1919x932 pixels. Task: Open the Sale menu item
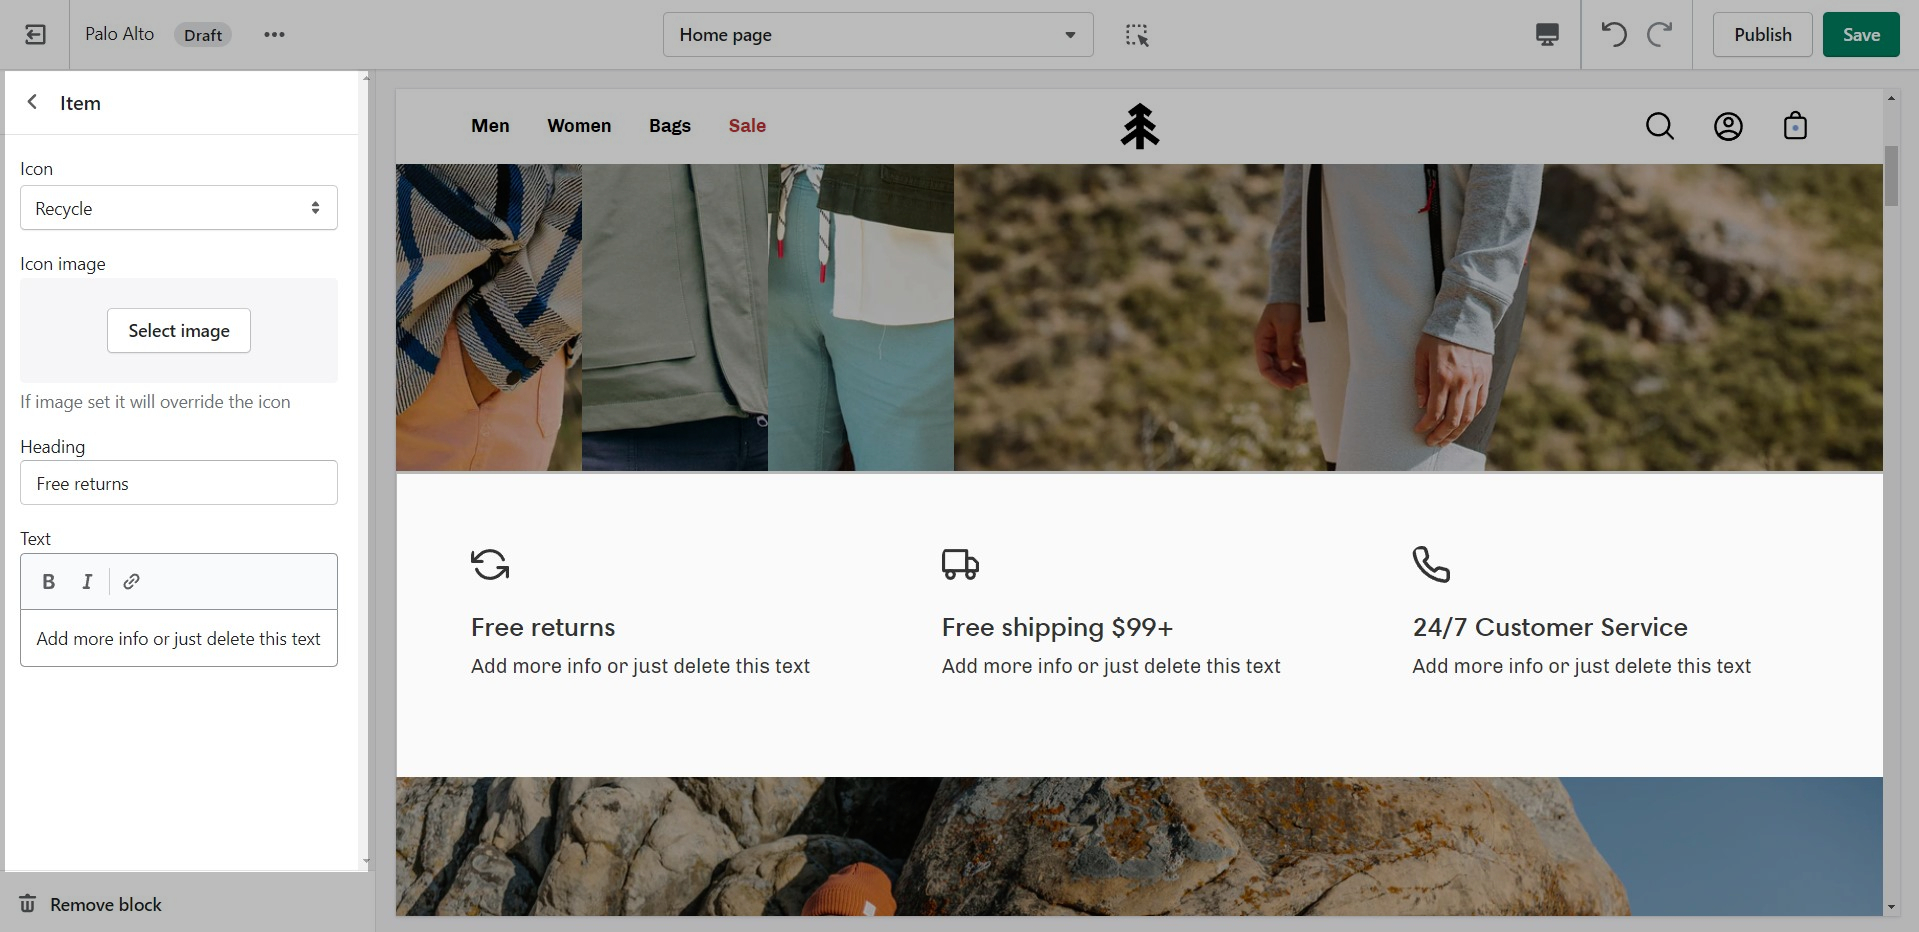click(x=747, y=126)
